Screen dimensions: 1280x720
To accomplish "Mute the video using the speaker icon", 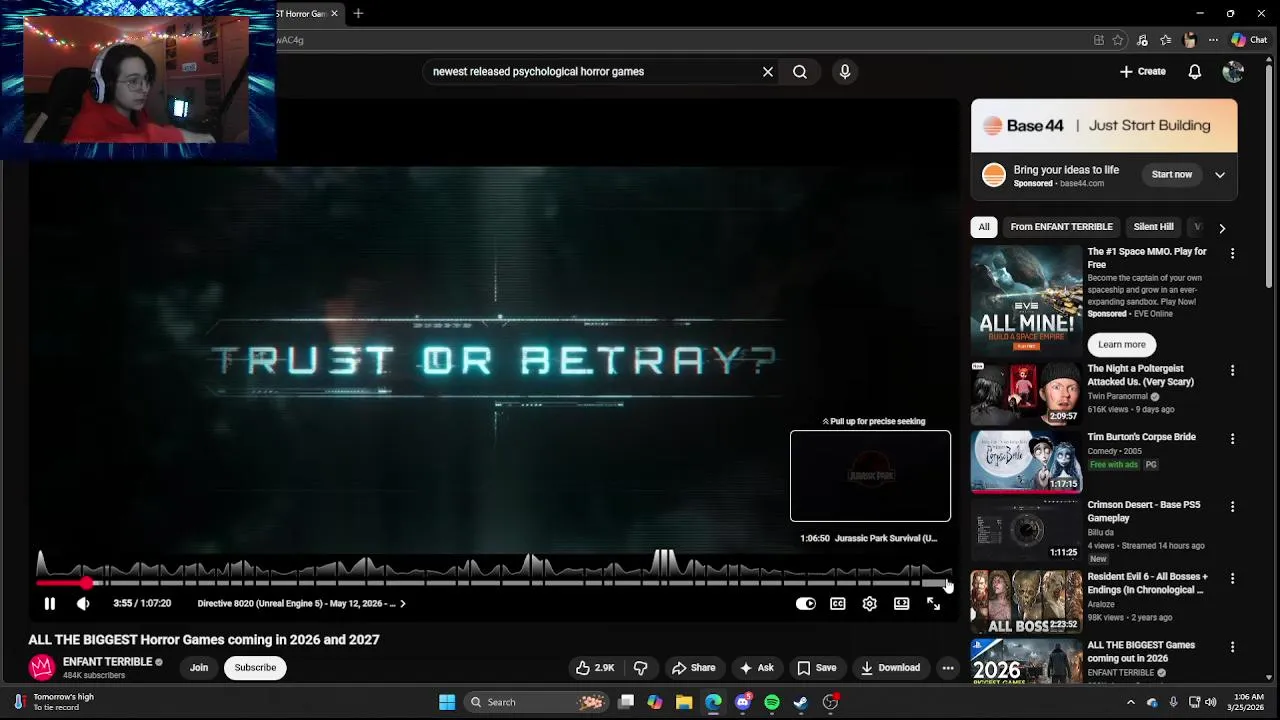I will click(83, 603).
